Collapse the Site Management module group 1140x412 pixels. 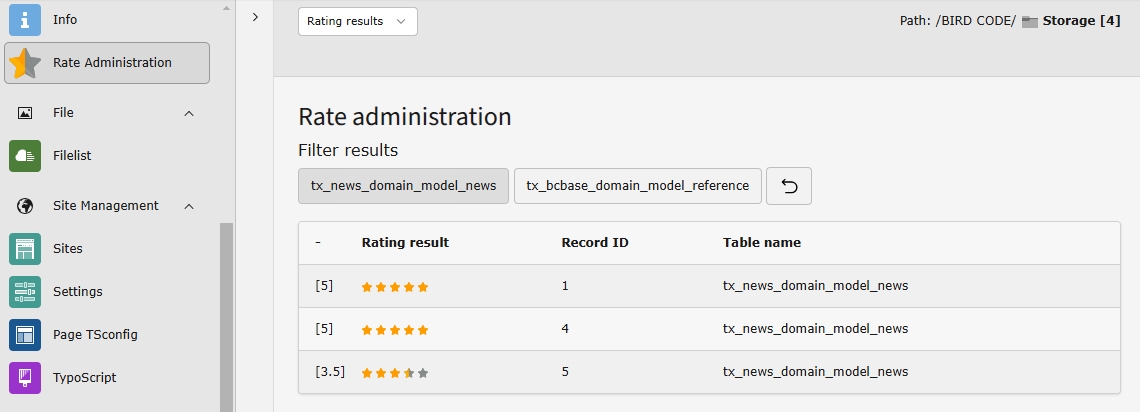click(189, 206)
